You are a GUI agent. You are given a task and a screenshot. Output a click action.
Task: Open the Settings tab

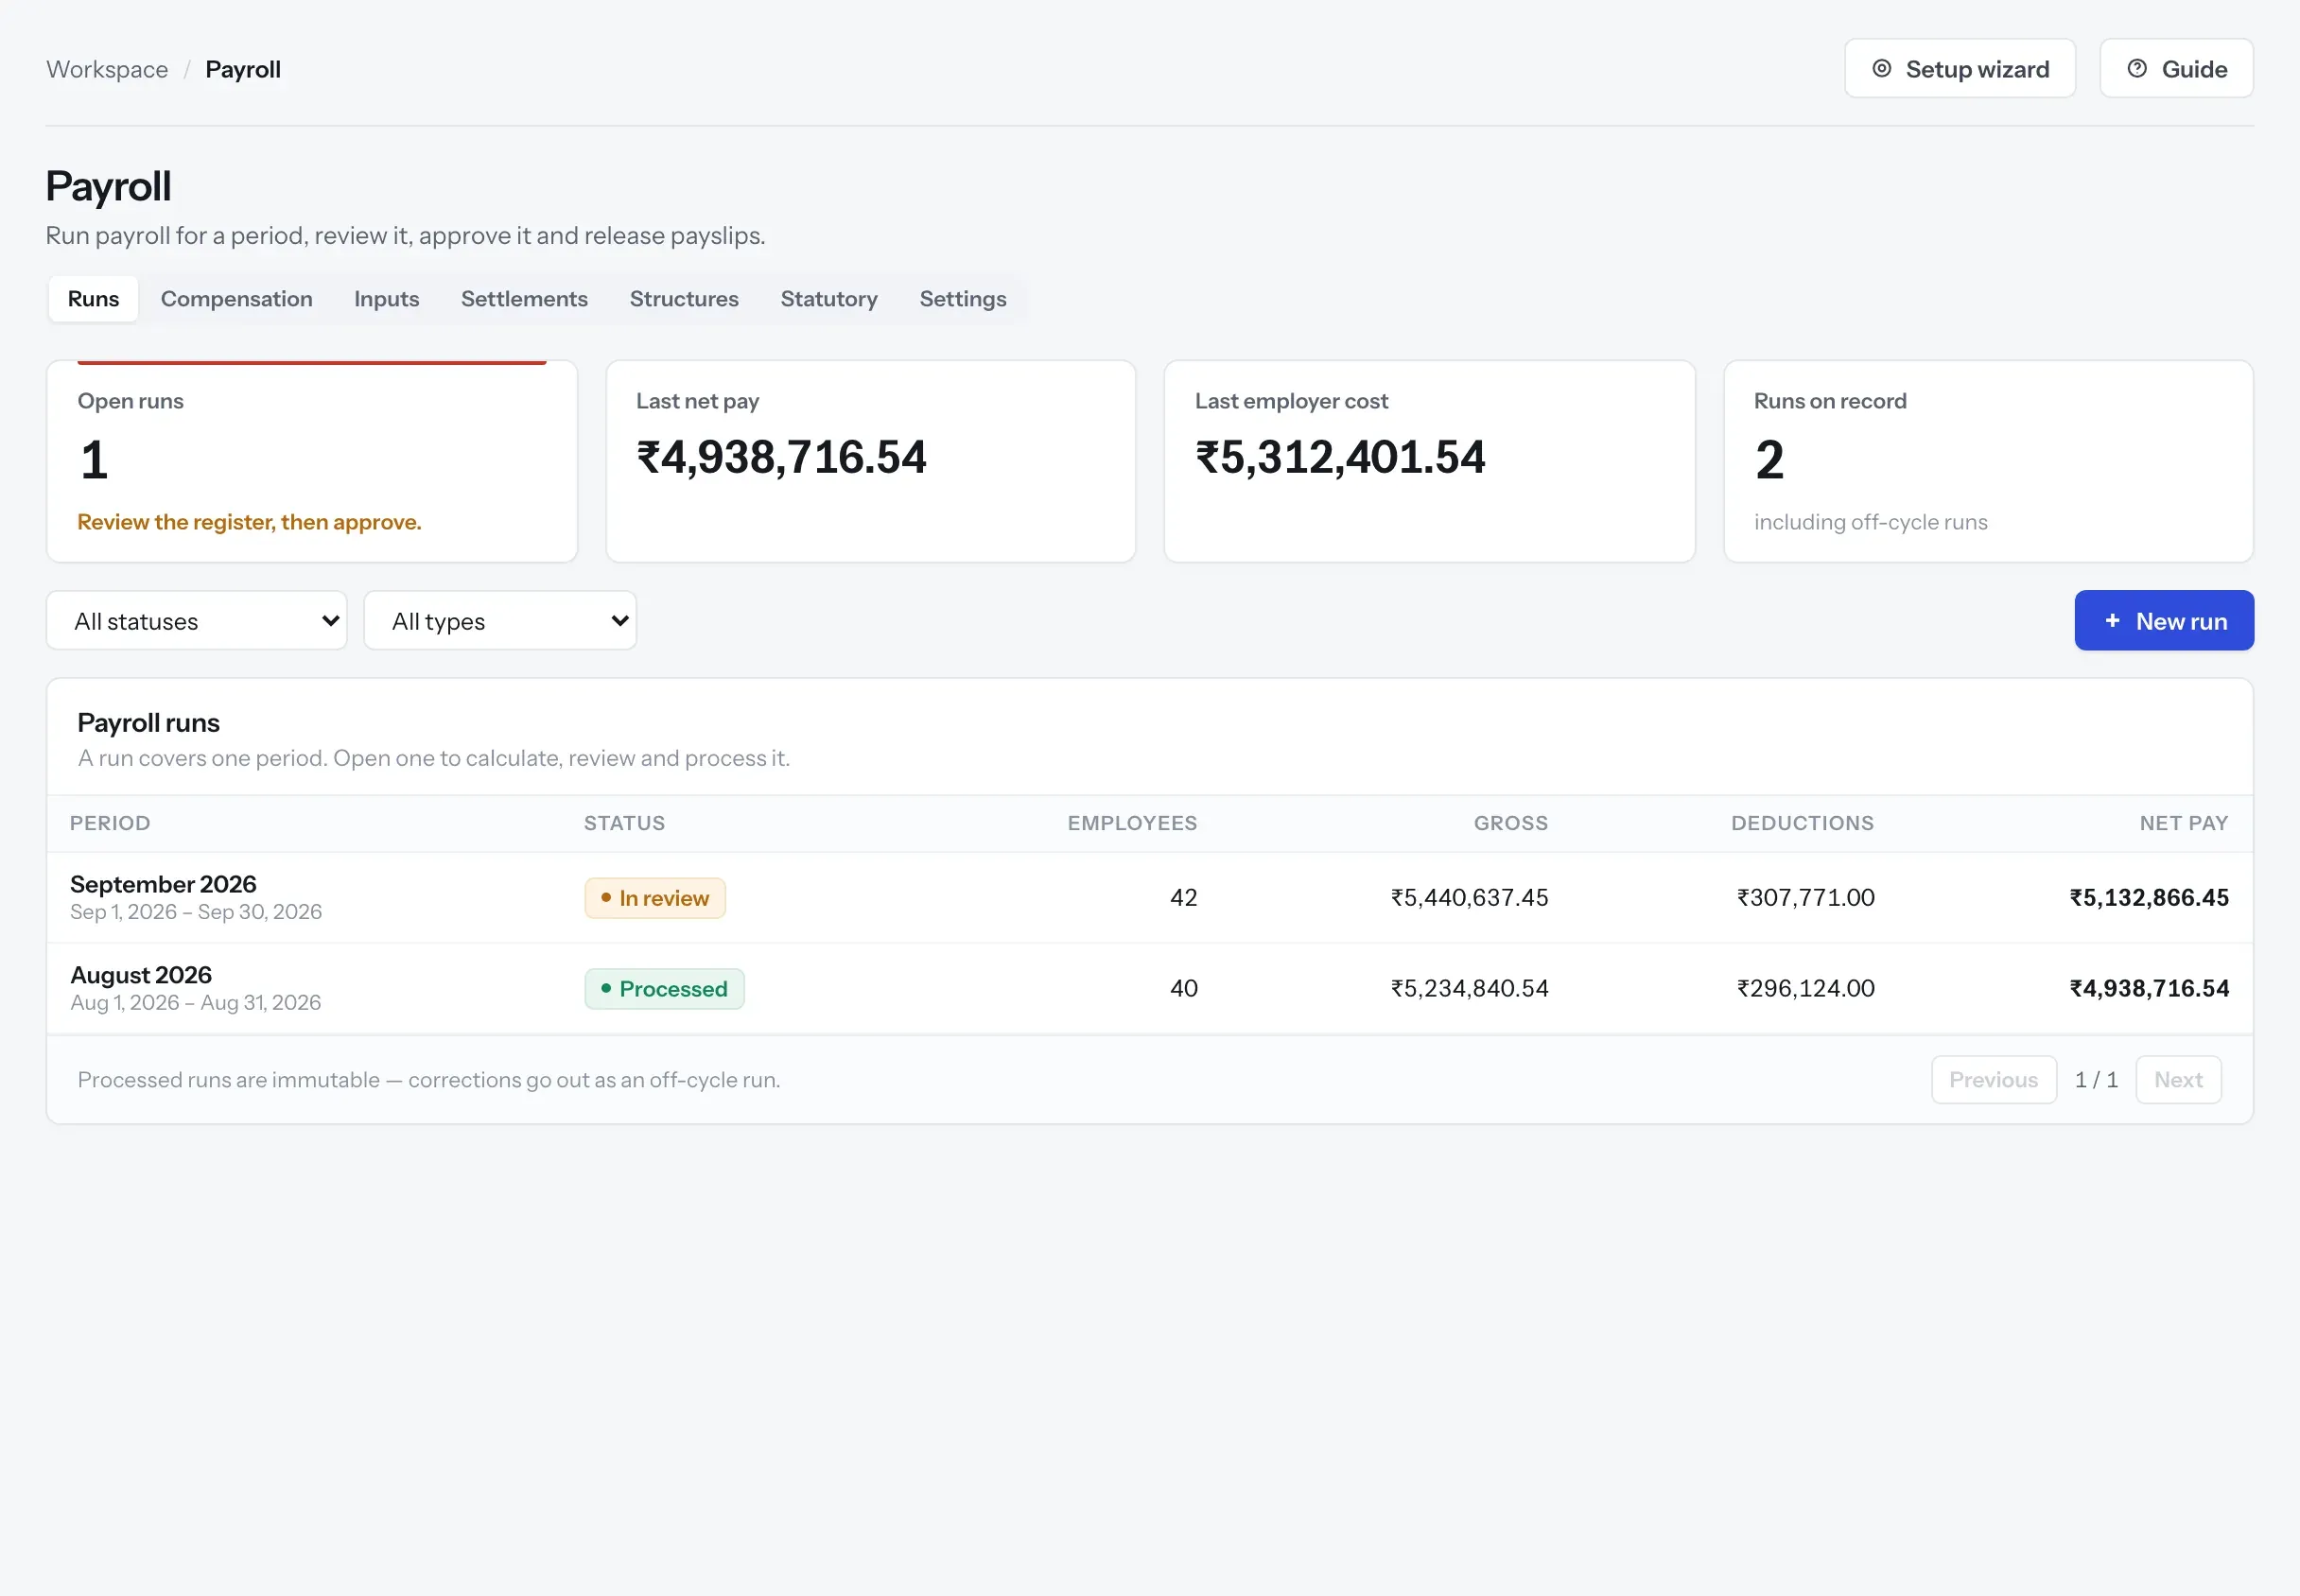(x=963, y=299)
